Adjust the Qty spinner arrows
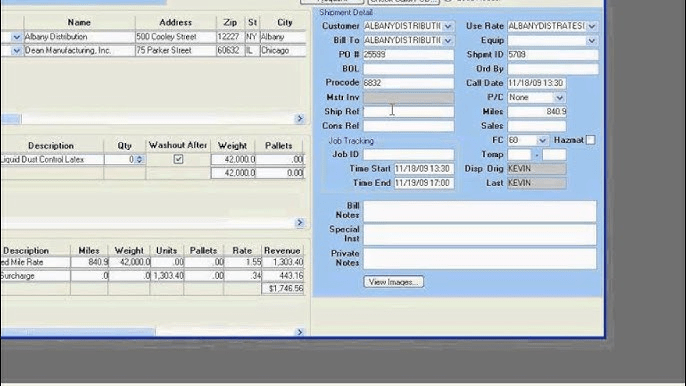 tap(139, 160)
